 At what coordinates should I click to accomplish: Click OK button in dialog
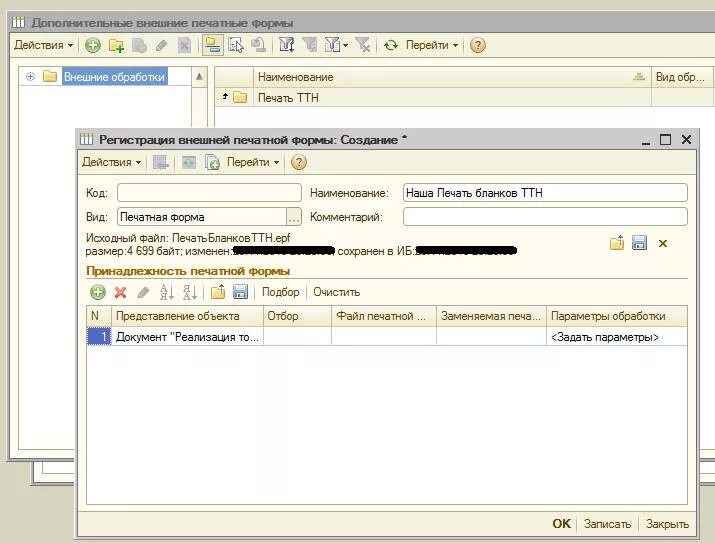pos(561,524)
